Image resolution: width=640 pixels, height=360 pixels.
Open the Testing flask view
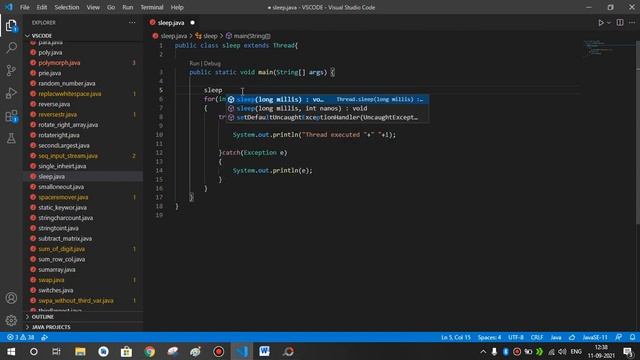click(11, 138)
